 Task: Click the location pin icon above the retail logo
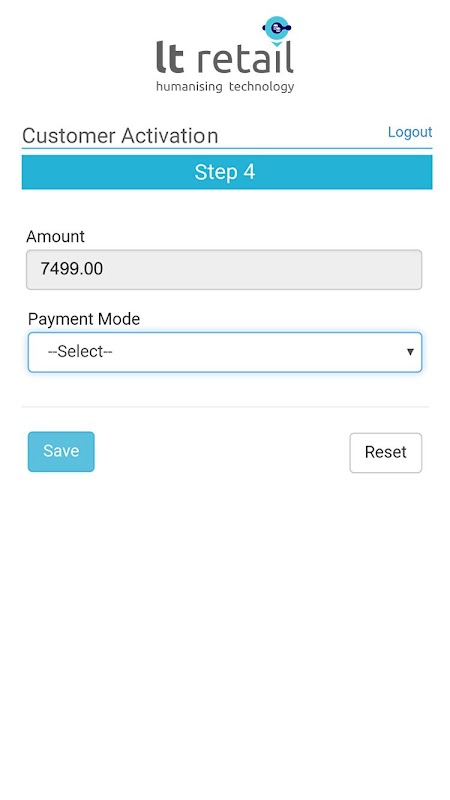pos(277,30)
